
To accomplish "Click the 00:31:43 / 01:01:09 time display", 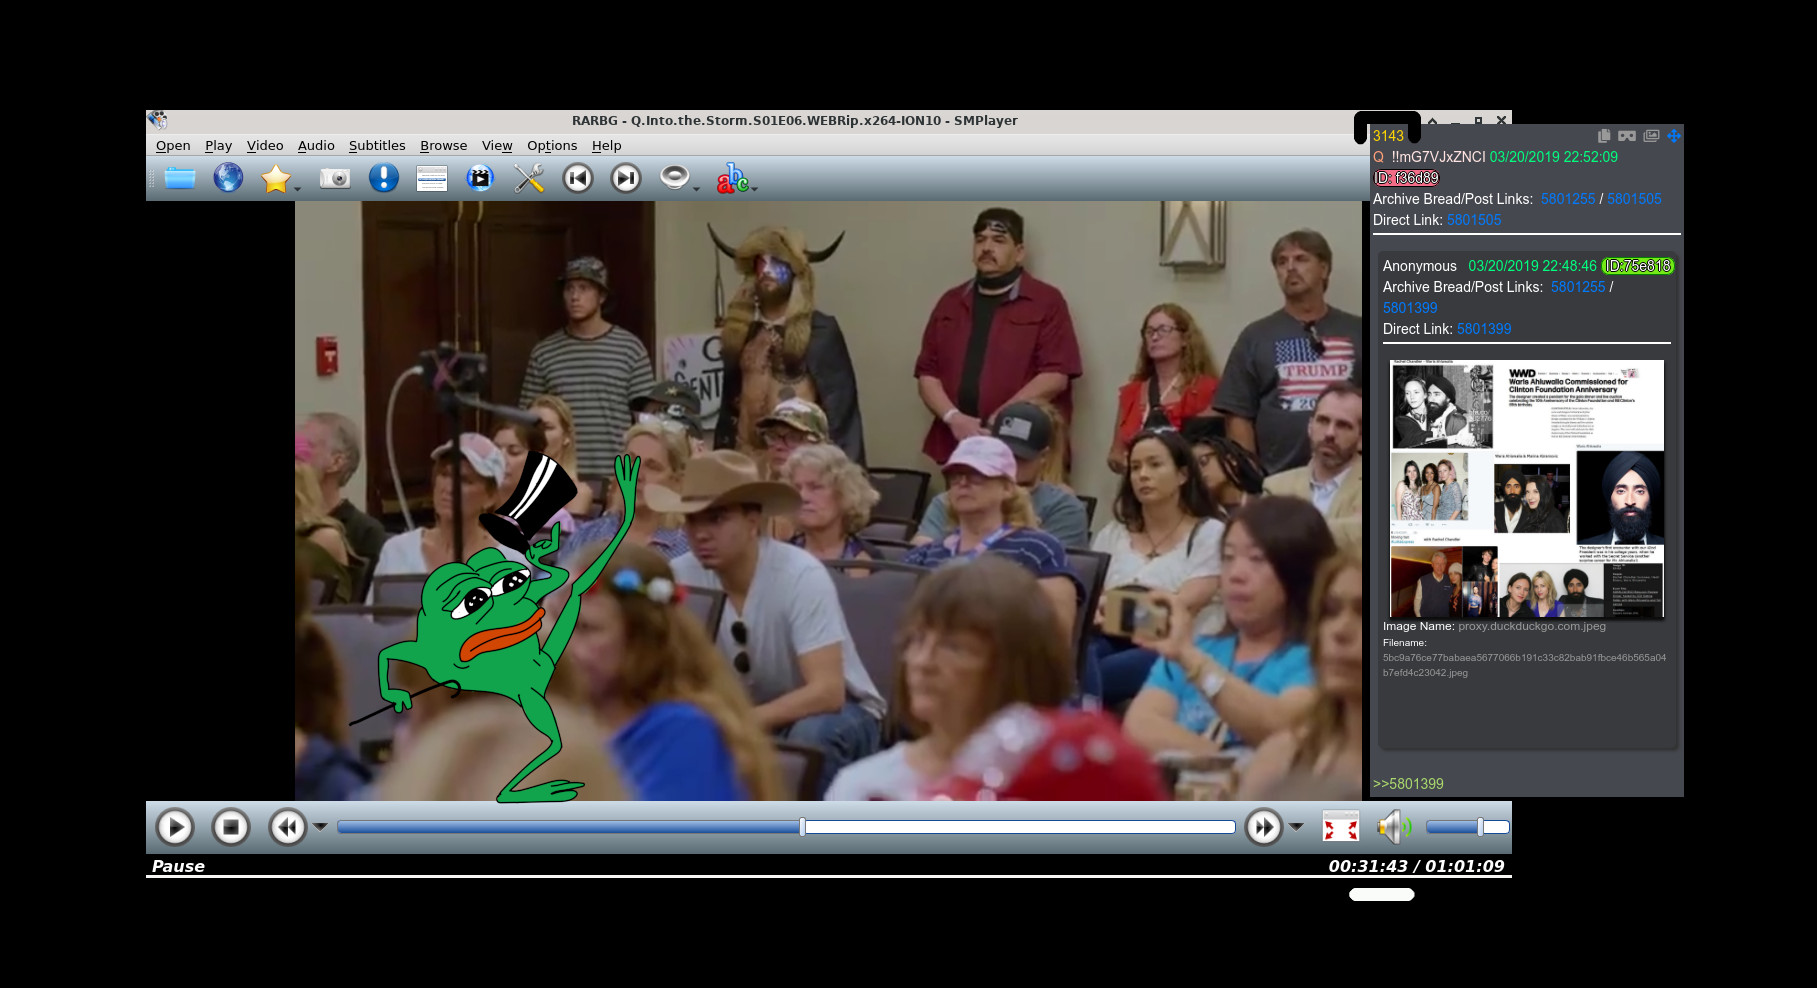I will 1416,866.
